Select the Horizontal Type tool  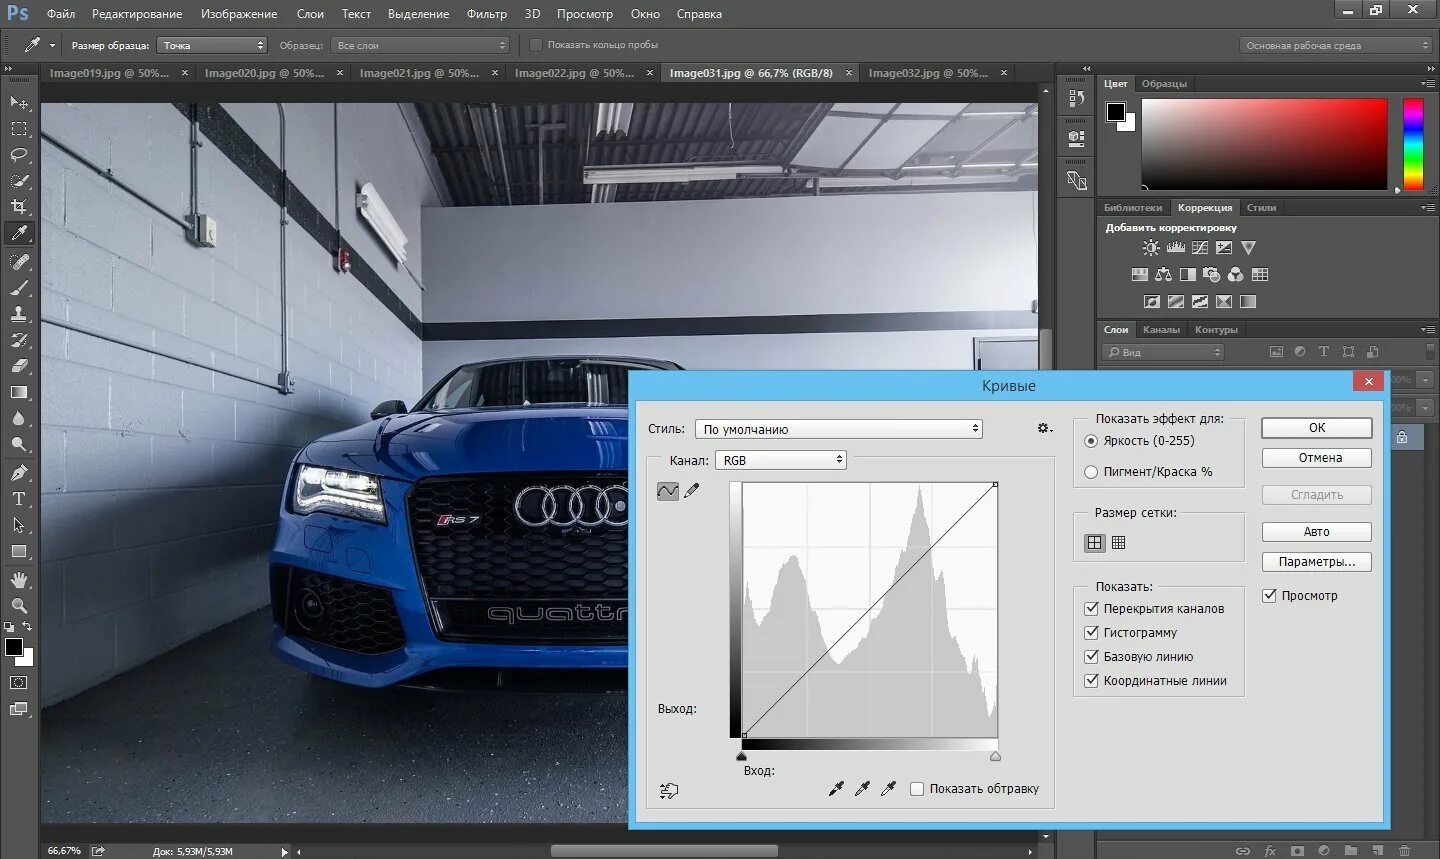[x=19, y=498]
